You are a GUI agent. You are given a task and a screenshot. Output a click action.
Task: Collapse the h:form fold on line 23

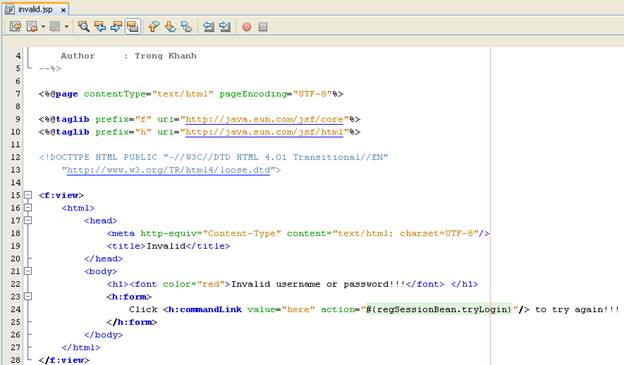pyautogui.click(x=28, y=297)
